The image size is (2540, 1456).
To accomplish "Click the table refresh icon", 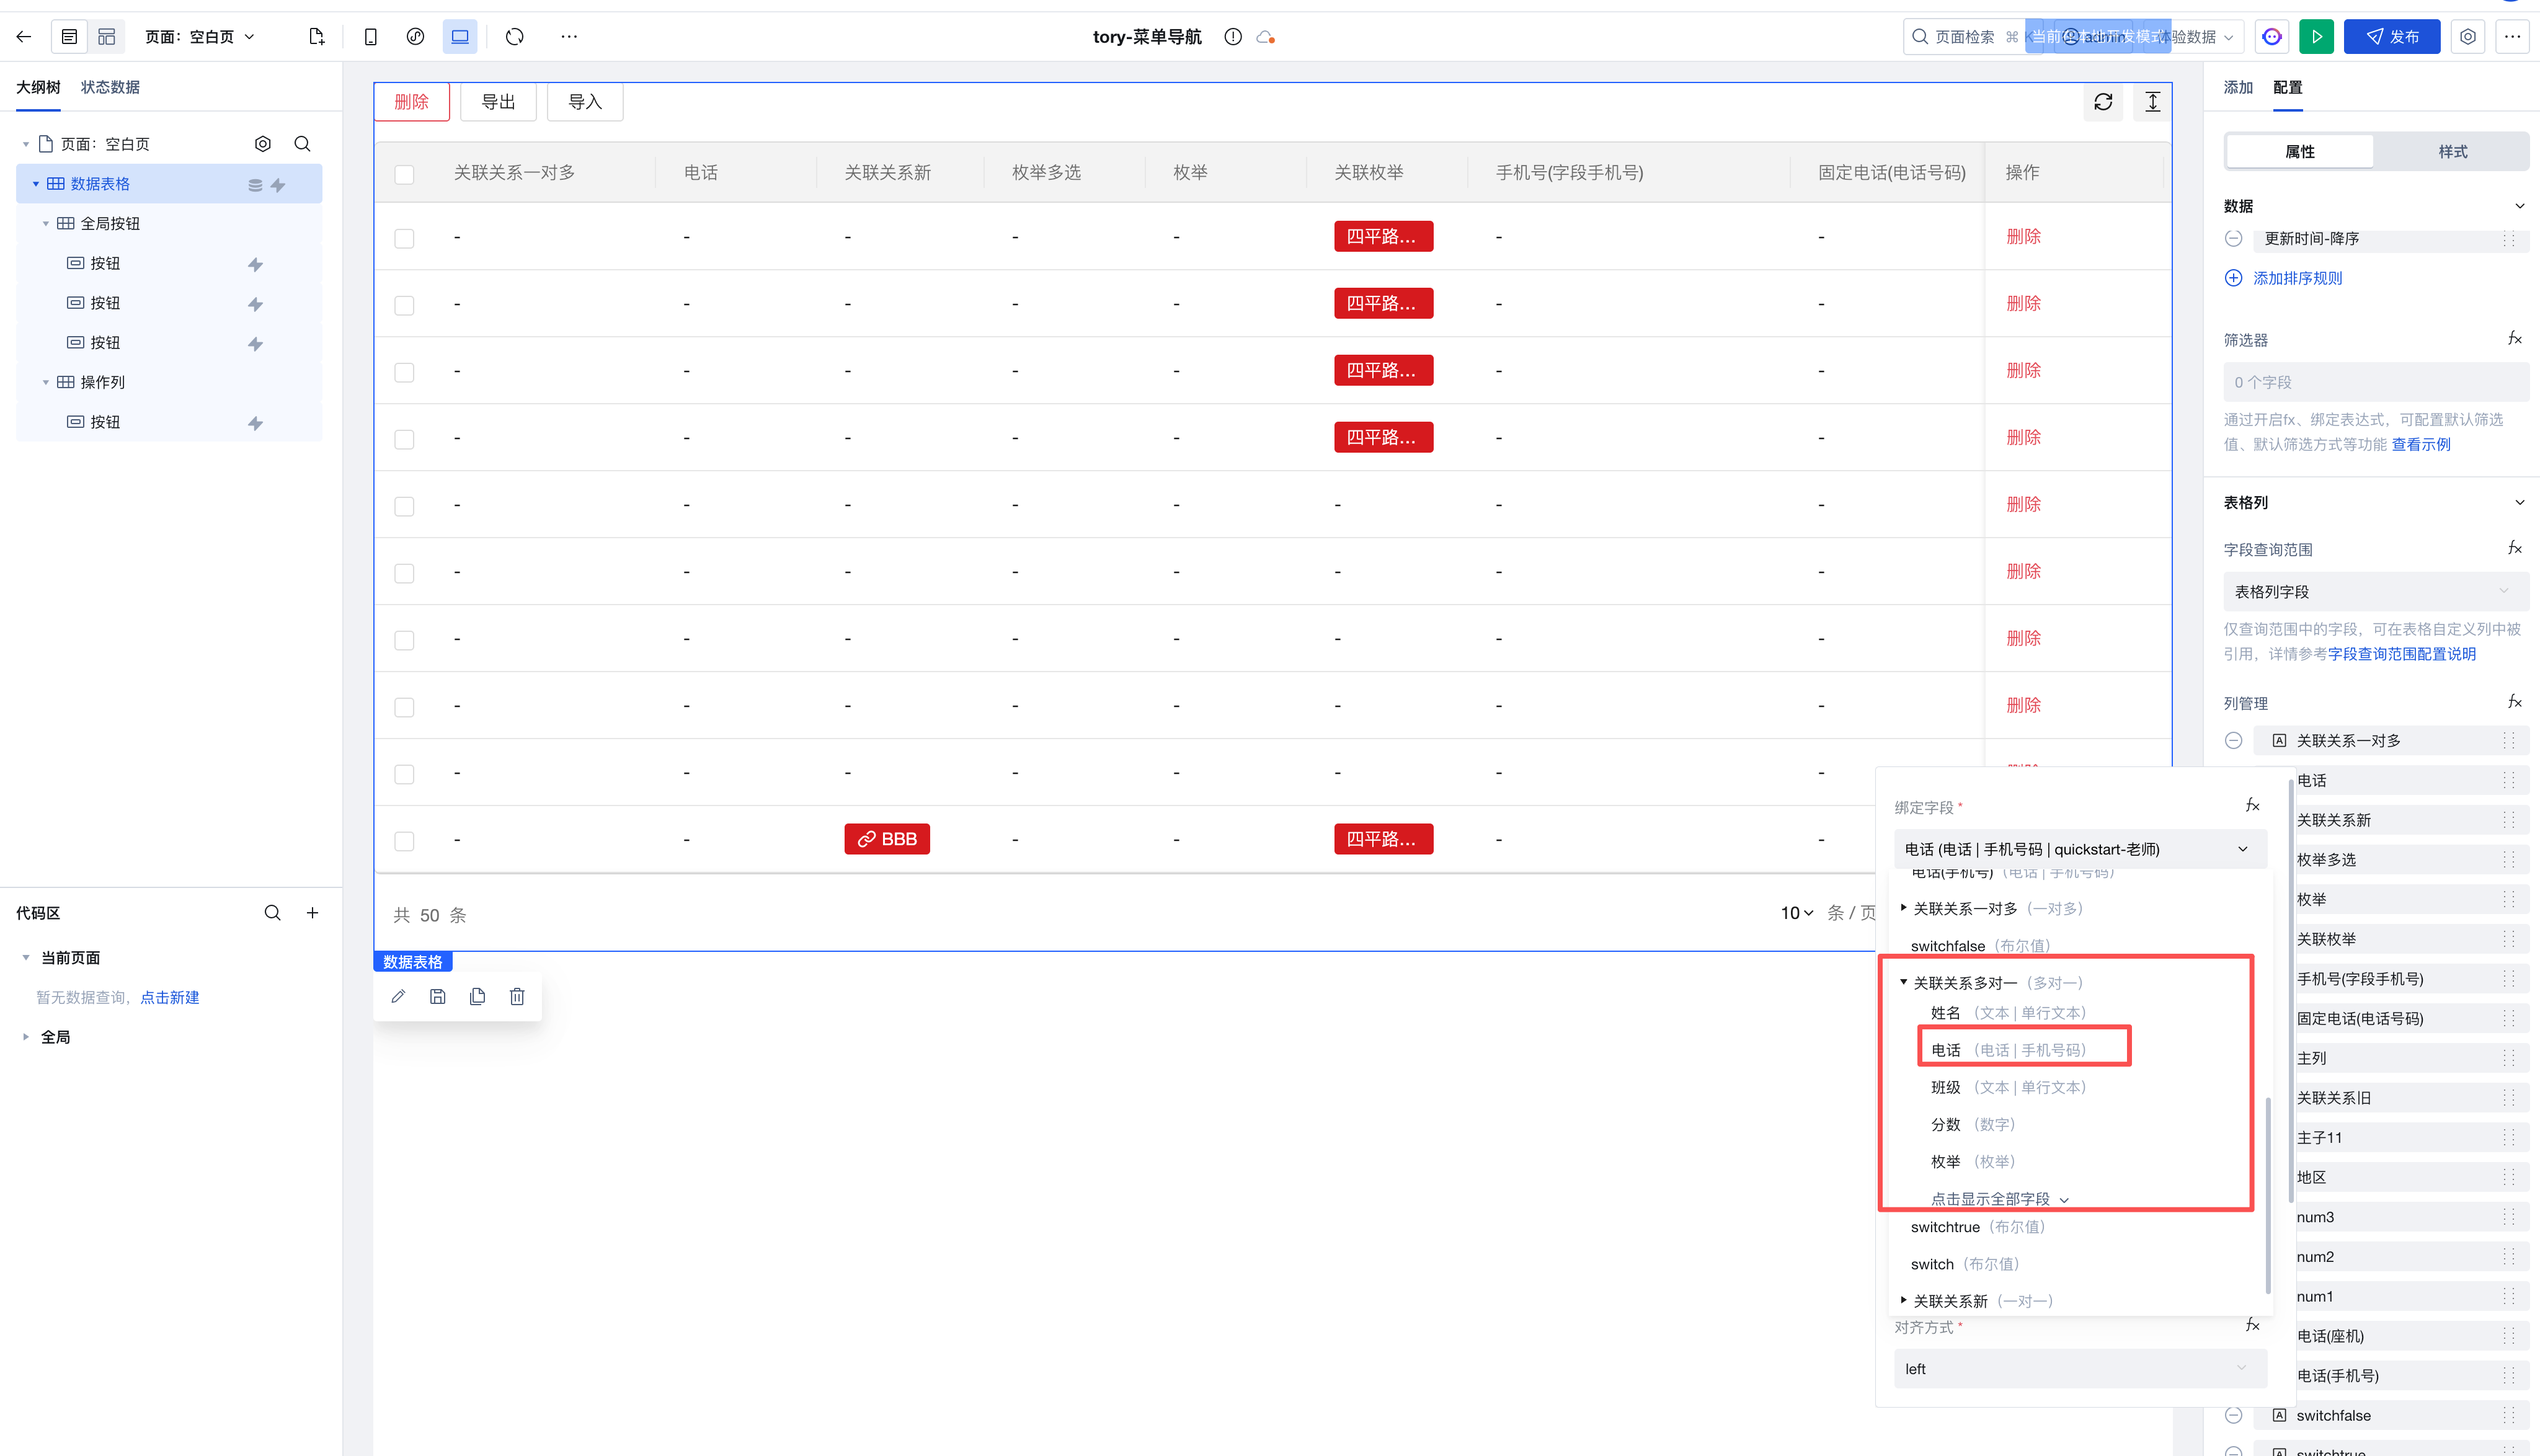I will pos(2103,102).
